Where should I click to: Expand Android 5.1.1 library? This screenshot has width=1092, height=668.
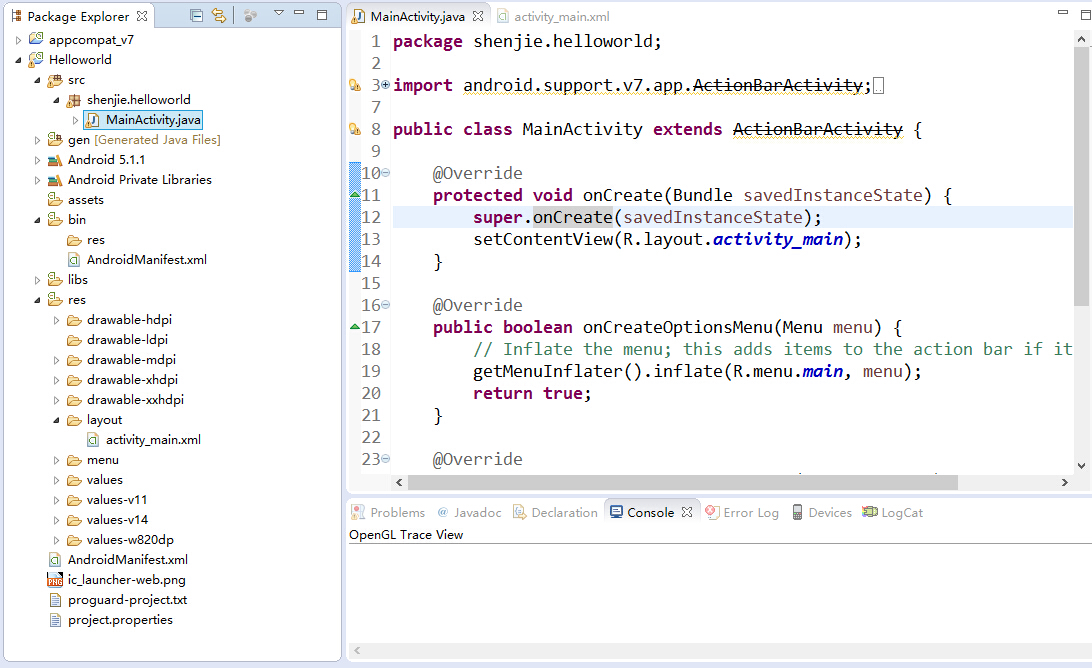pos(38,160)
